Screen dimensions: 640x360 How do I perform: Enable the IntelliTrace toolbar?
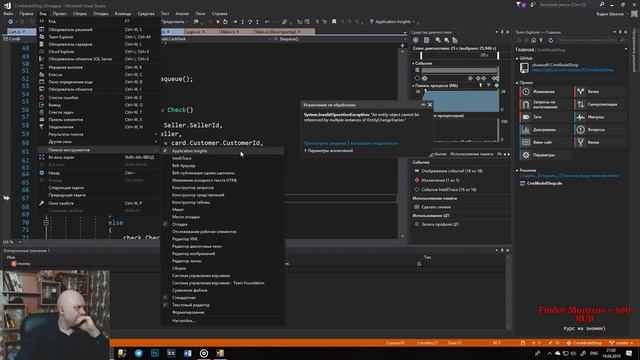pos(222,158)
